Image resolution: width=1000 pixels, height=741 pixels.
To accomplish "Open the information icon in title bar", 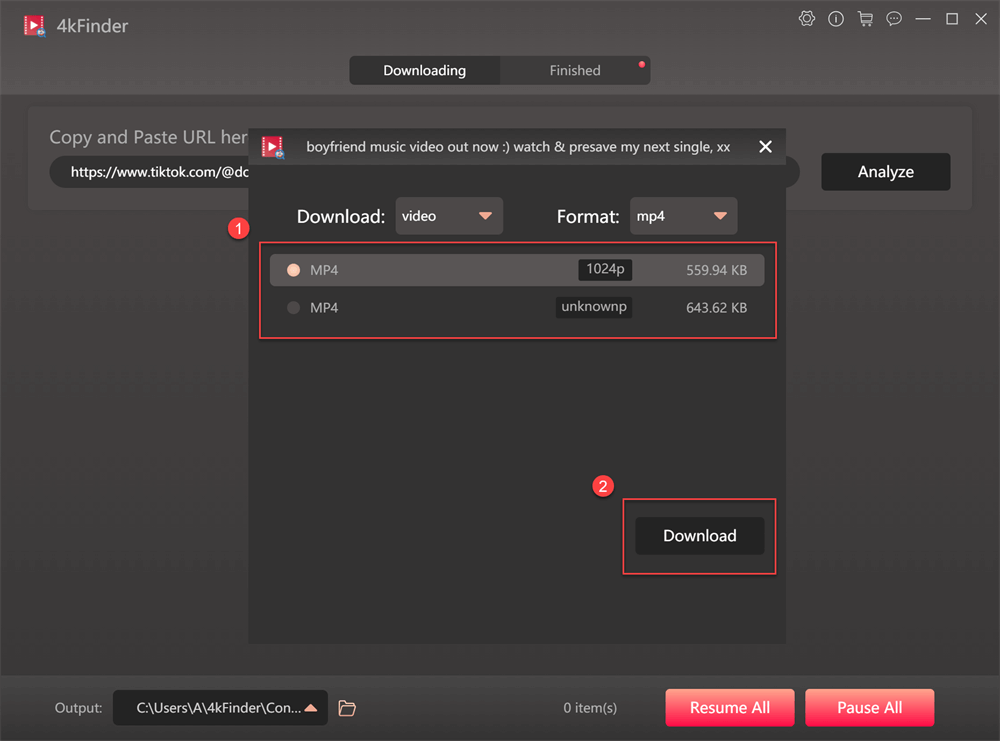I will click(x=836, y=18).
